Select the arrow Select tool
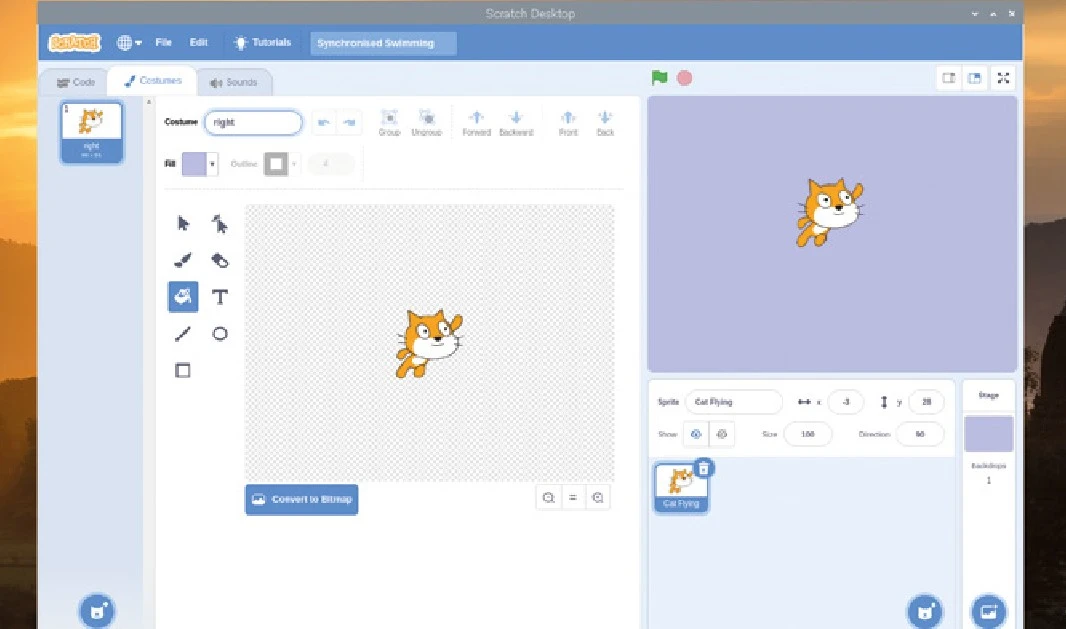This screenshot has height=629, width=1066. click(x=183, y=223)
